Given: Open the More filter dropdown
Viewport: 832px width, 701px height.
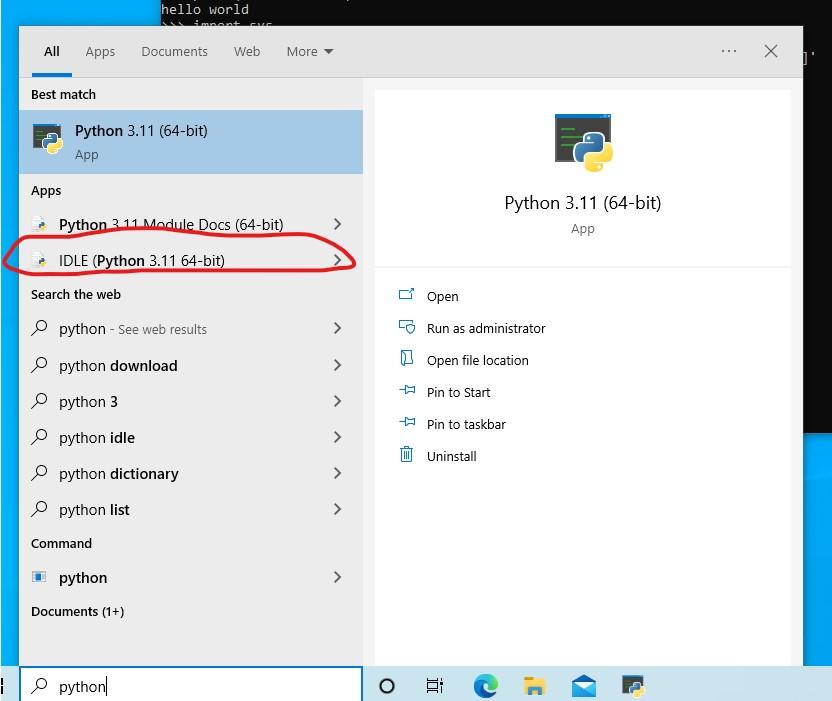Looking at the screenshot, I should 309,51.
